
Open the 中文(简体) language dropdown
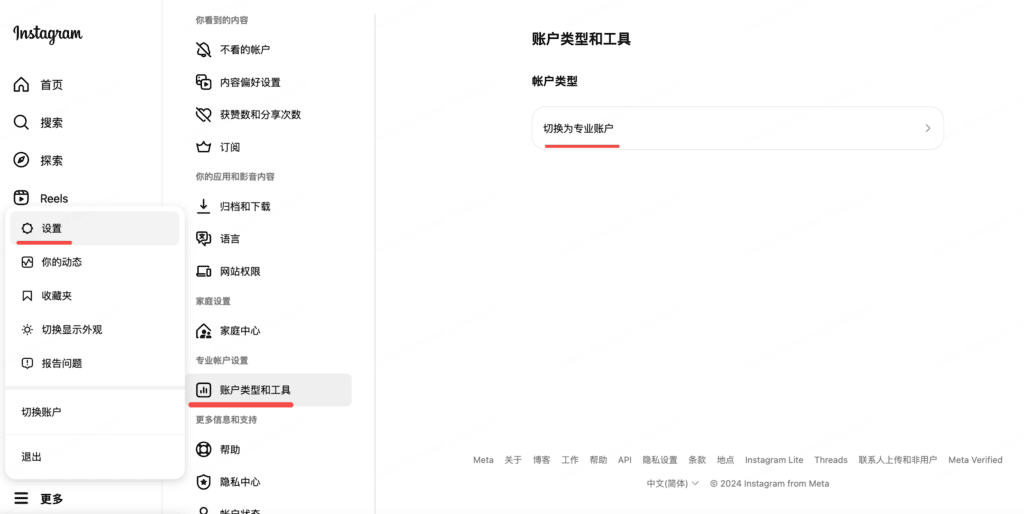(672, 483)
